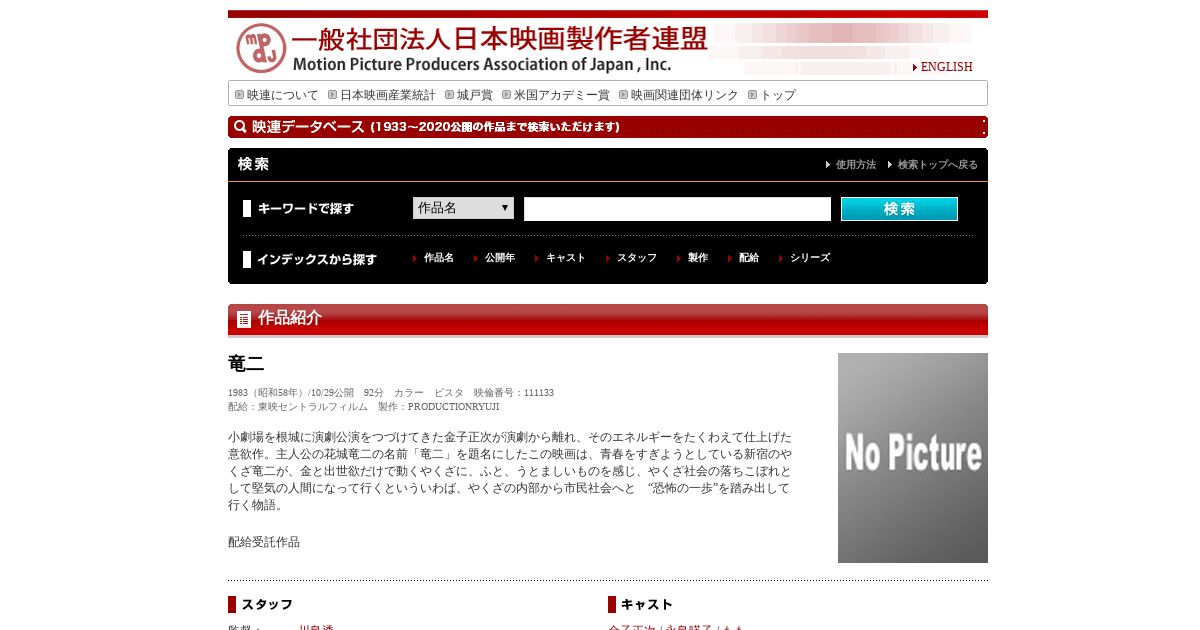This screenshot has height=630, width=1200.
Task: Browse index by スタッフ
Action: click(x=637, y=258)
